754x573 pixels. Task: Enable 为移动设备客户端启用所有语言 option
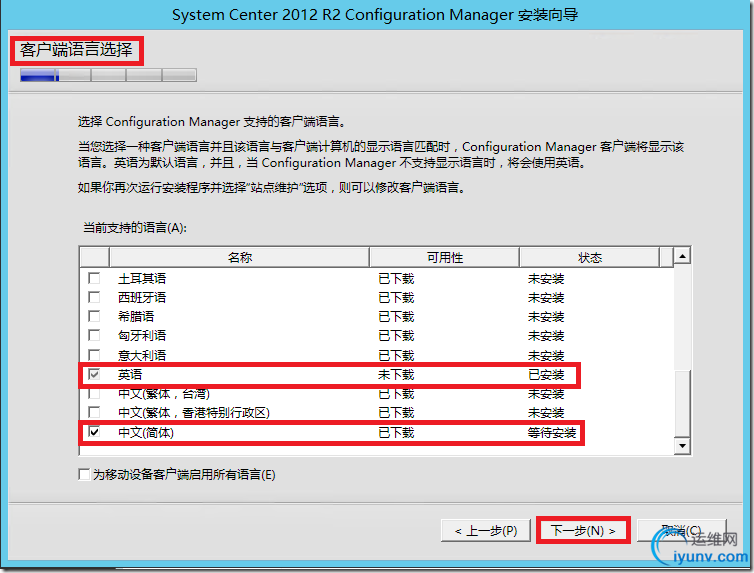tap(84, 474)
